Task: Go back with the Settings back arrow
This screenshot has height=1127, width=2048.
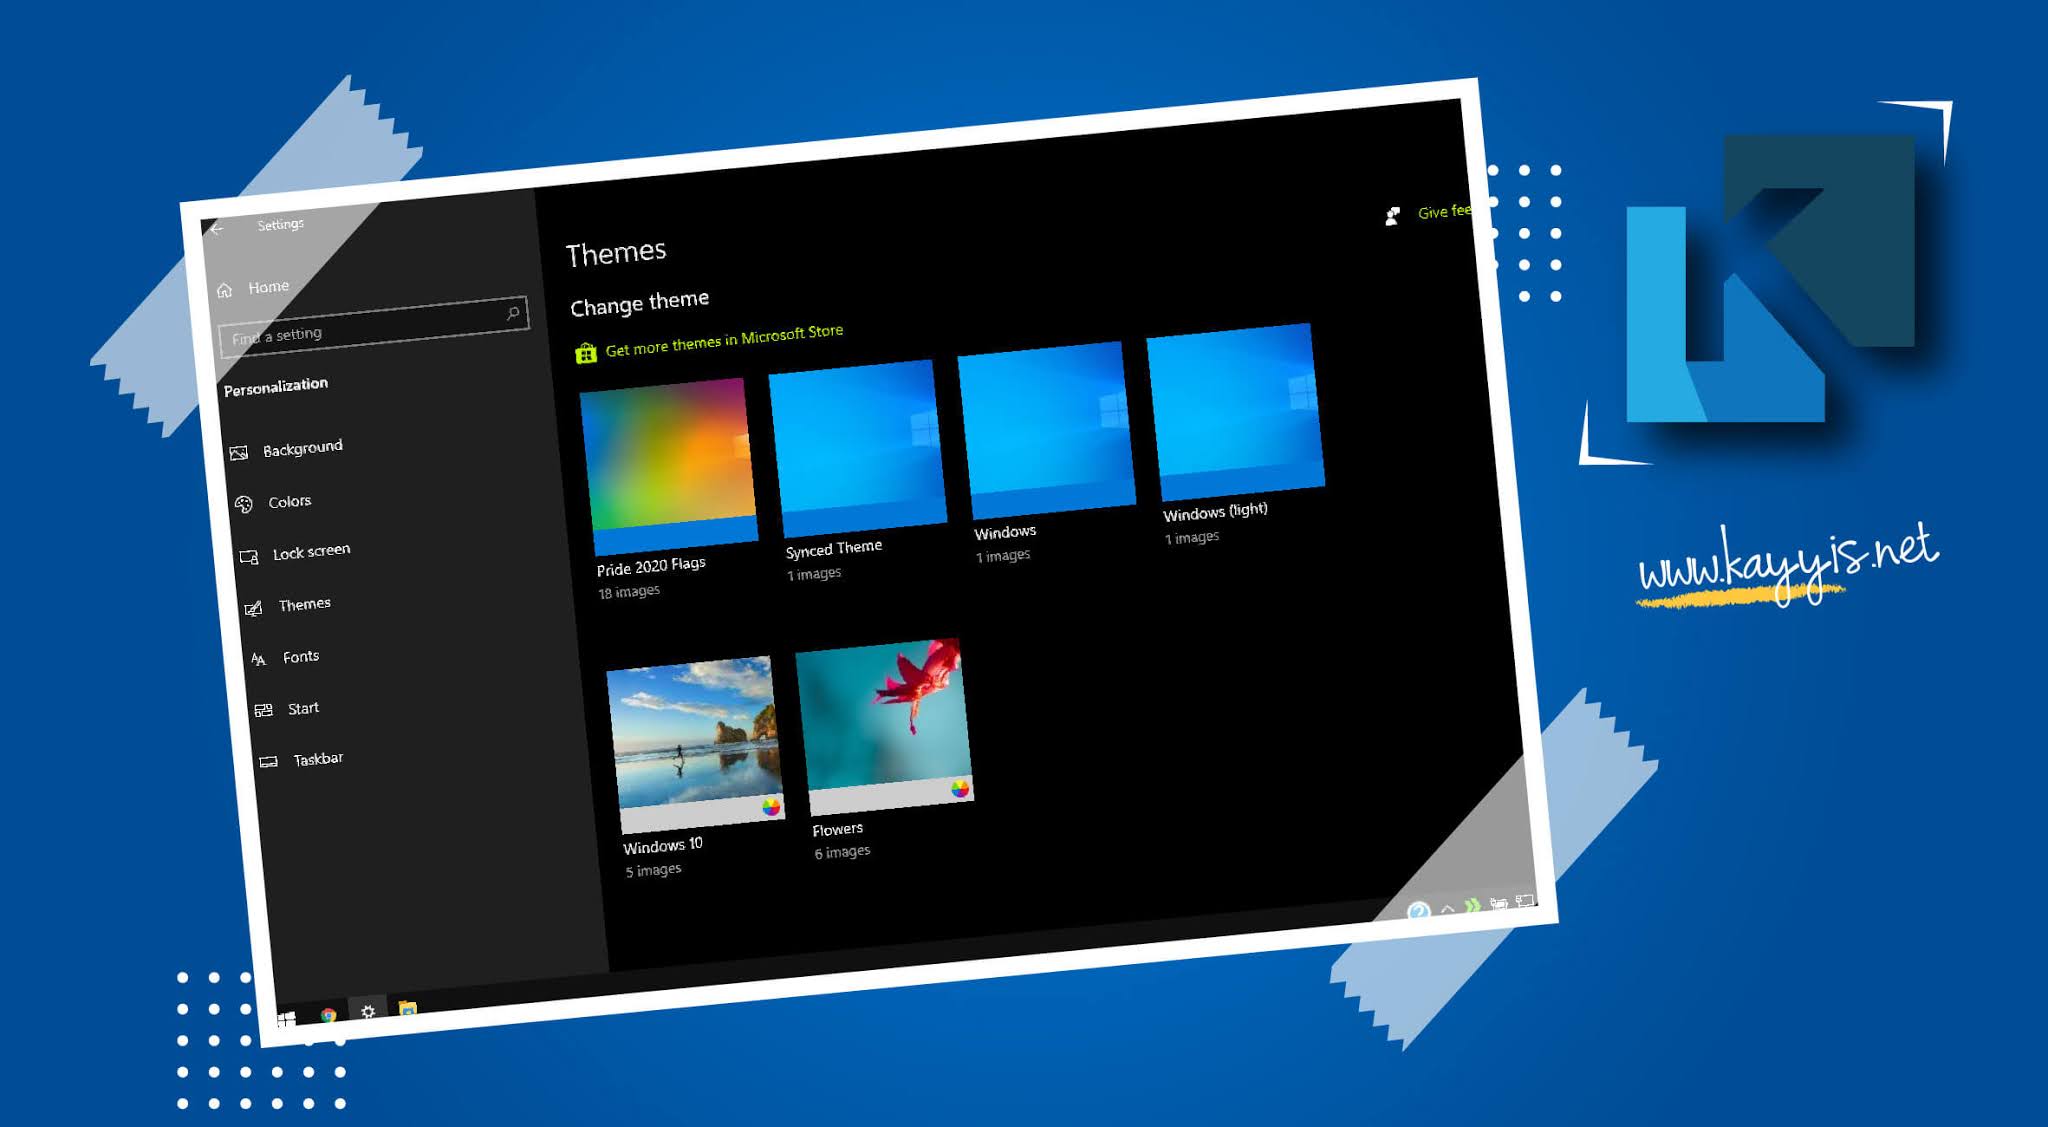Action: 216,229
